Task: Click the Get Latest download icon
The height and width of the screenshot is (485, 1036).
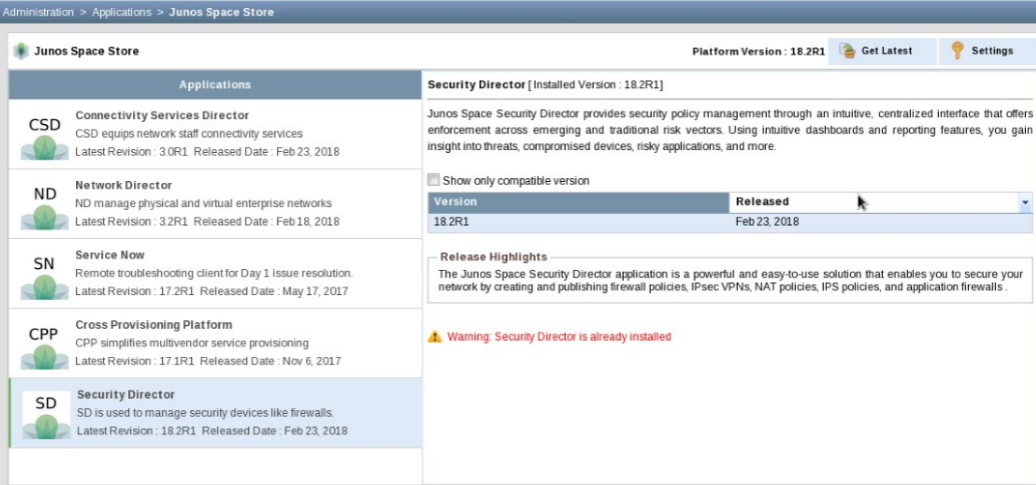Action: click(x=848, y=51)
